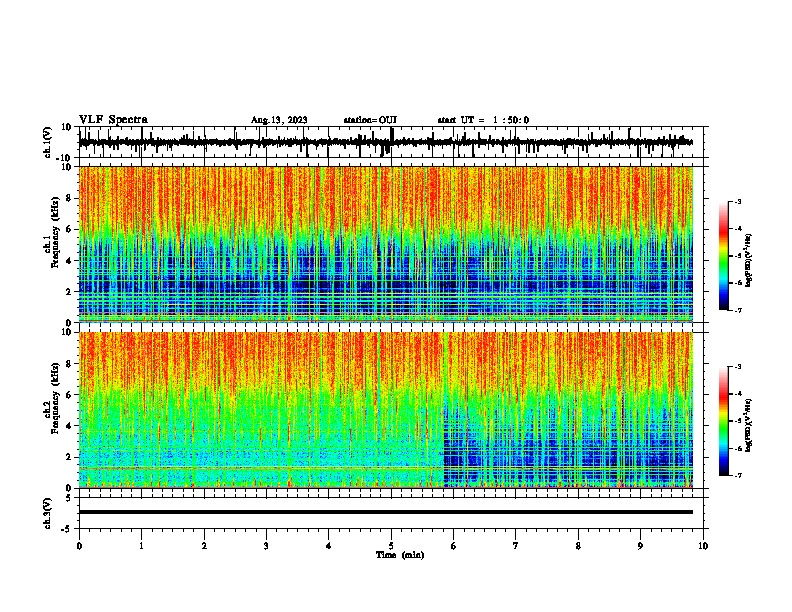Click the "5" tick on ch.3(V) axis
Screen dimensions: 792x612
[x=69, y=498]
